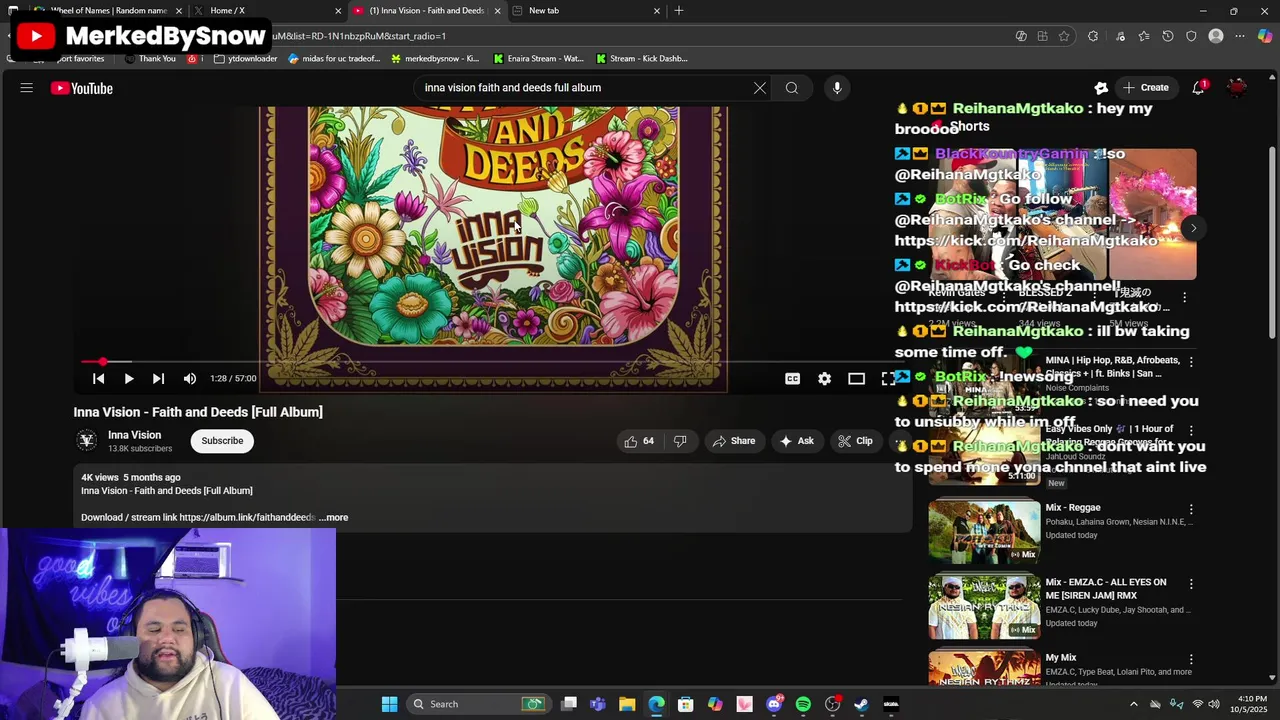Viewport: 1280px width, 720px height.
Task: Open the merkedbysnow Kick bookmark
Action: 435,59
